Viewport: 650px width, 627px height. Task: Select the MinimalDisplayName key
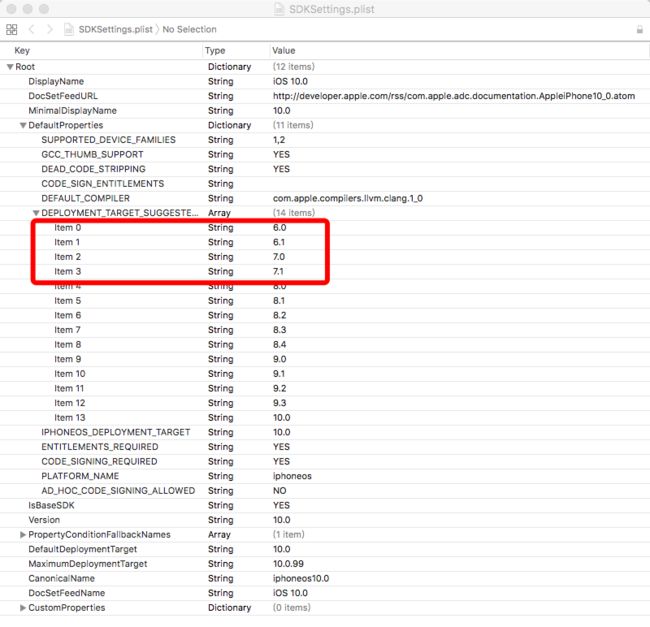[73, 111]
